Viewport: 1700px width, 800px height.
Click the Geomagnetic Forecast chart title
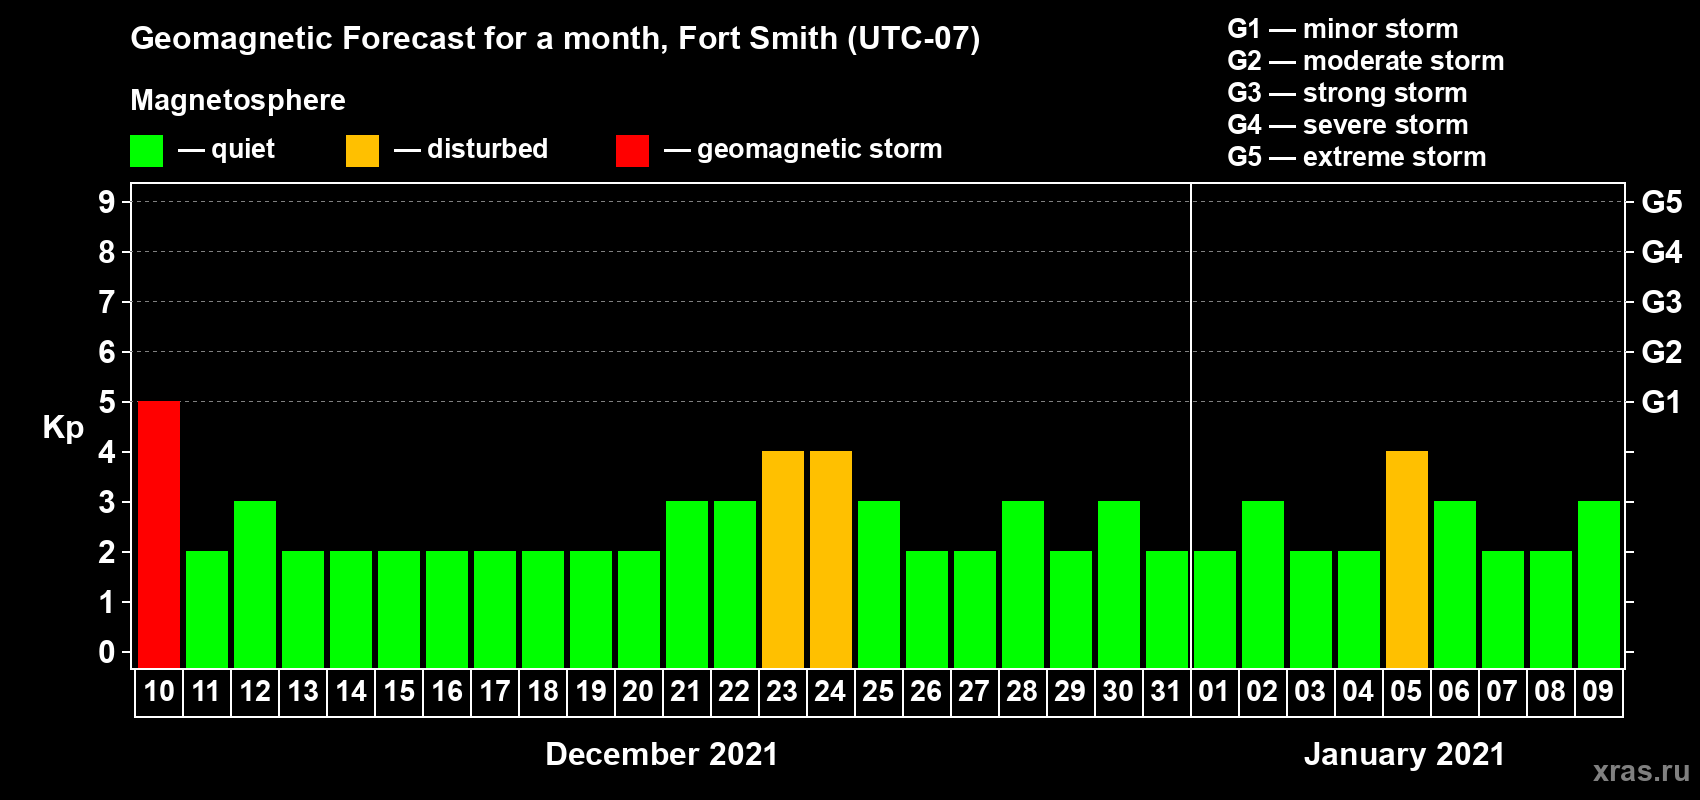coord(555,39)
